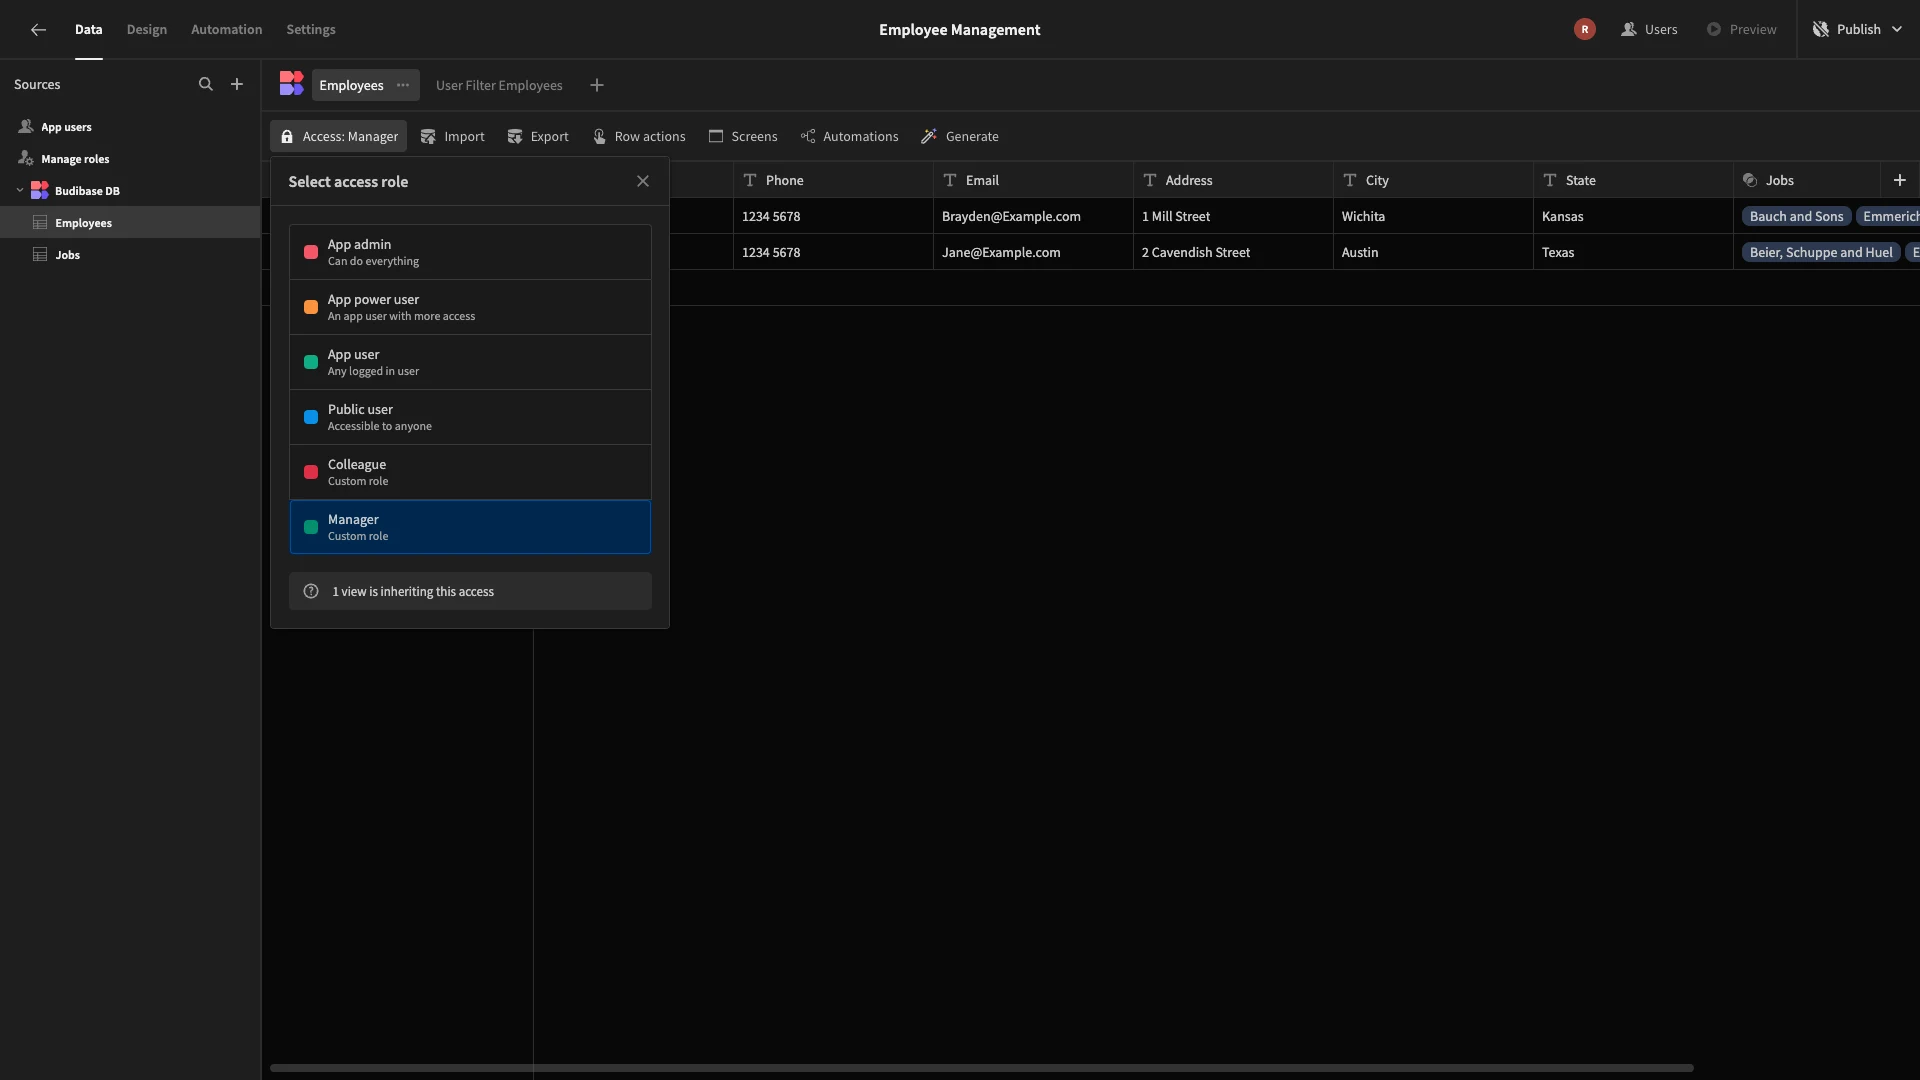Image resolution: width=1920 pixels, height=1080 pixels.
Task: Click the Address column type icon
Action: point(1150,180)
